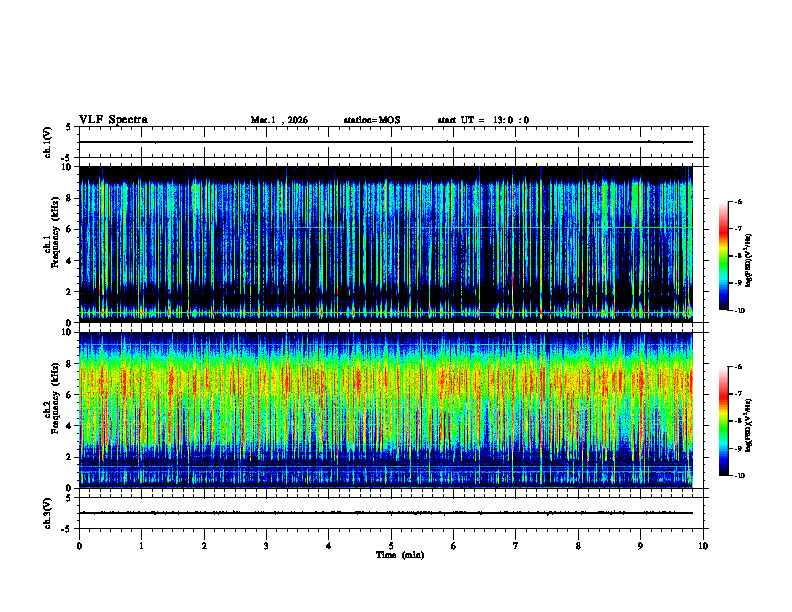Click the ch.2 spectrogram color scale bar
Screen dimensions: 792x612
723,421
